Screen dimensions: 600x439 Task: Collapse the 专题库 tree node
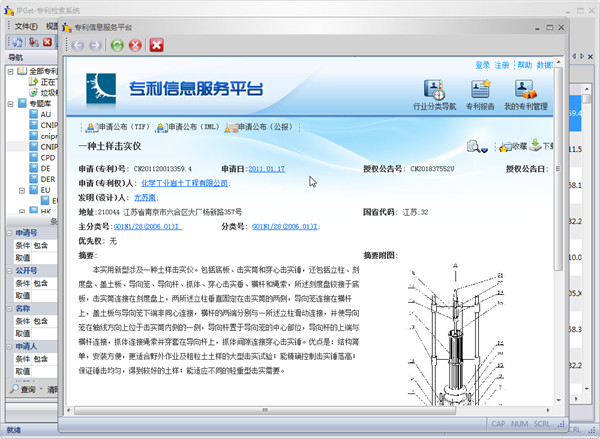click(x=10, y=103)
